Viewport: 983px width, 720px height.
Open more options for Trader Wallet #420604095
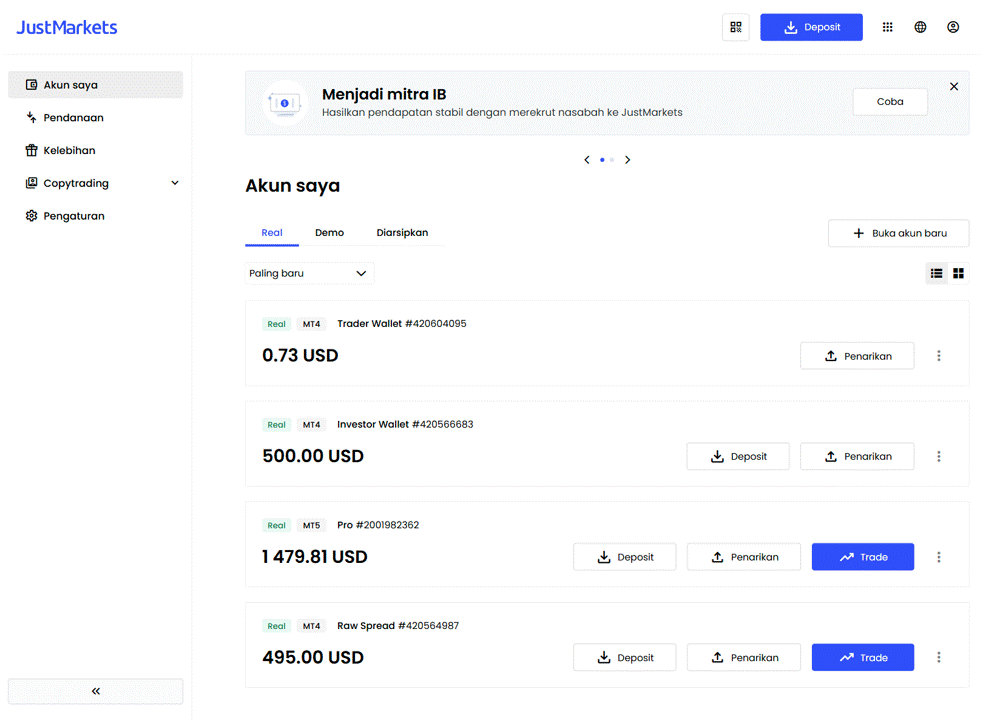[x=938, y=356]
